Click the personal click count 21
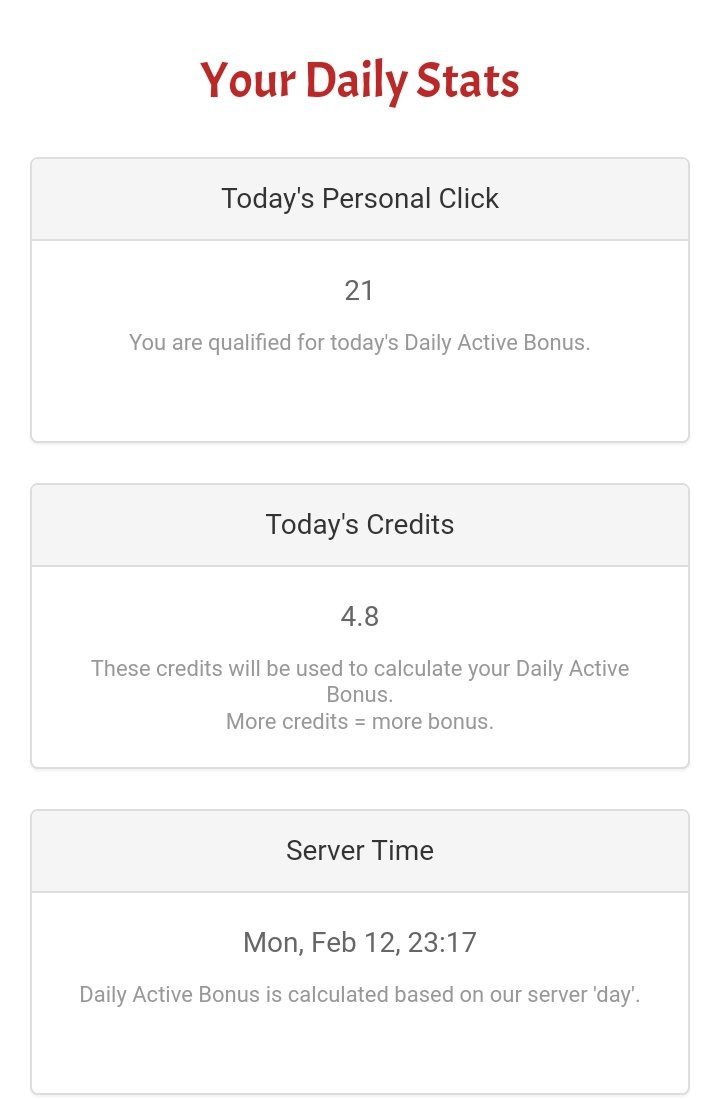Screen dimensions: 720x1101 click(x=359, y=291)
